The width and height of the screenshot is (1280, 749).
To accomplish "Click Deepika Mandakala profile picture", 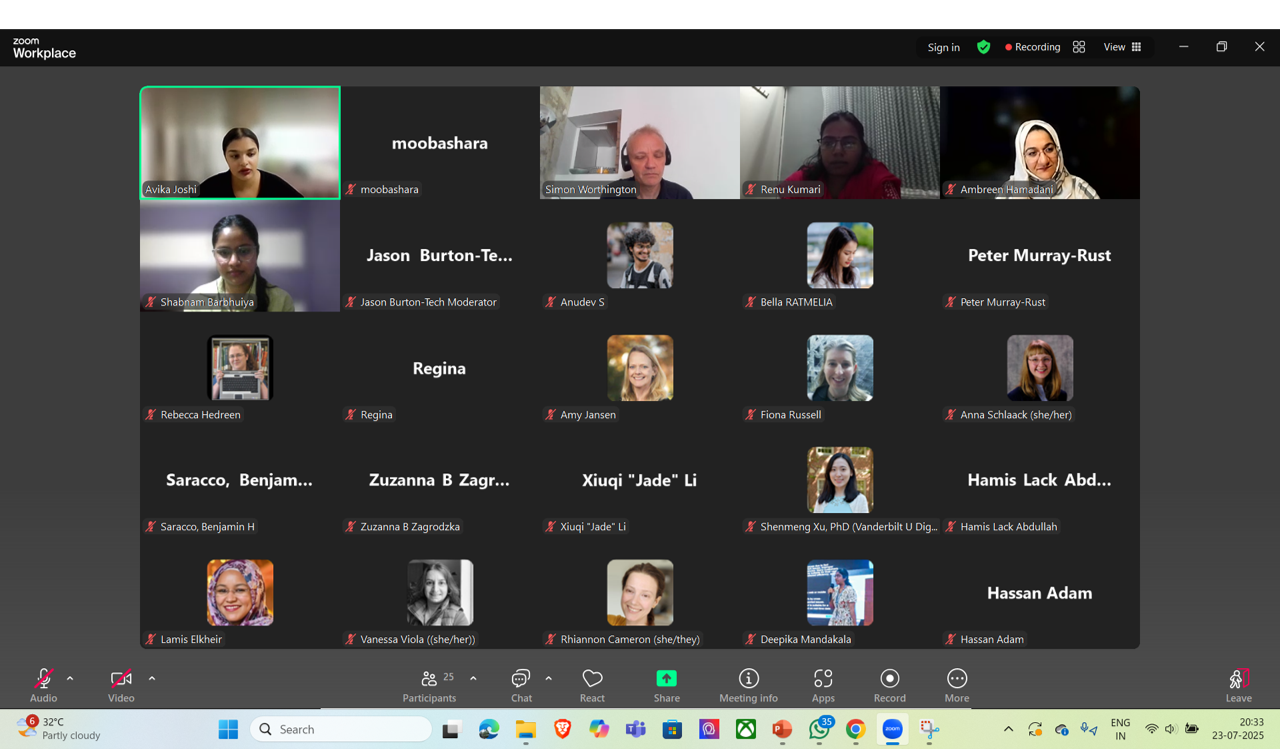I will (840, 593).
